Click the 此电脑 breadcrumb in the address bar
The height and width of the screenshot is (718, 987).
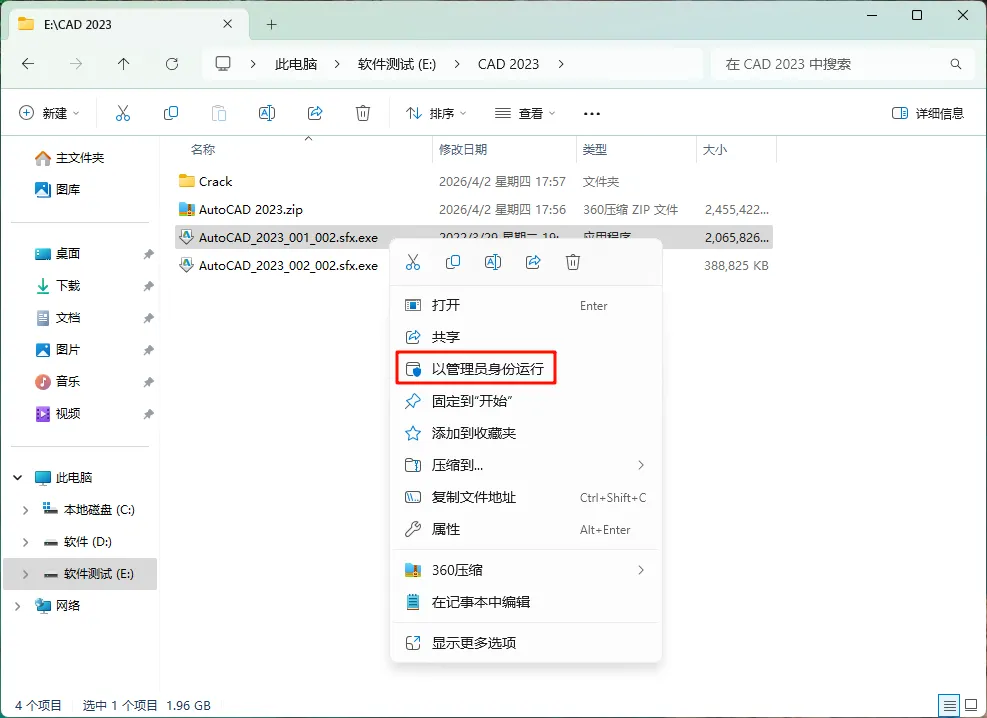296,64
